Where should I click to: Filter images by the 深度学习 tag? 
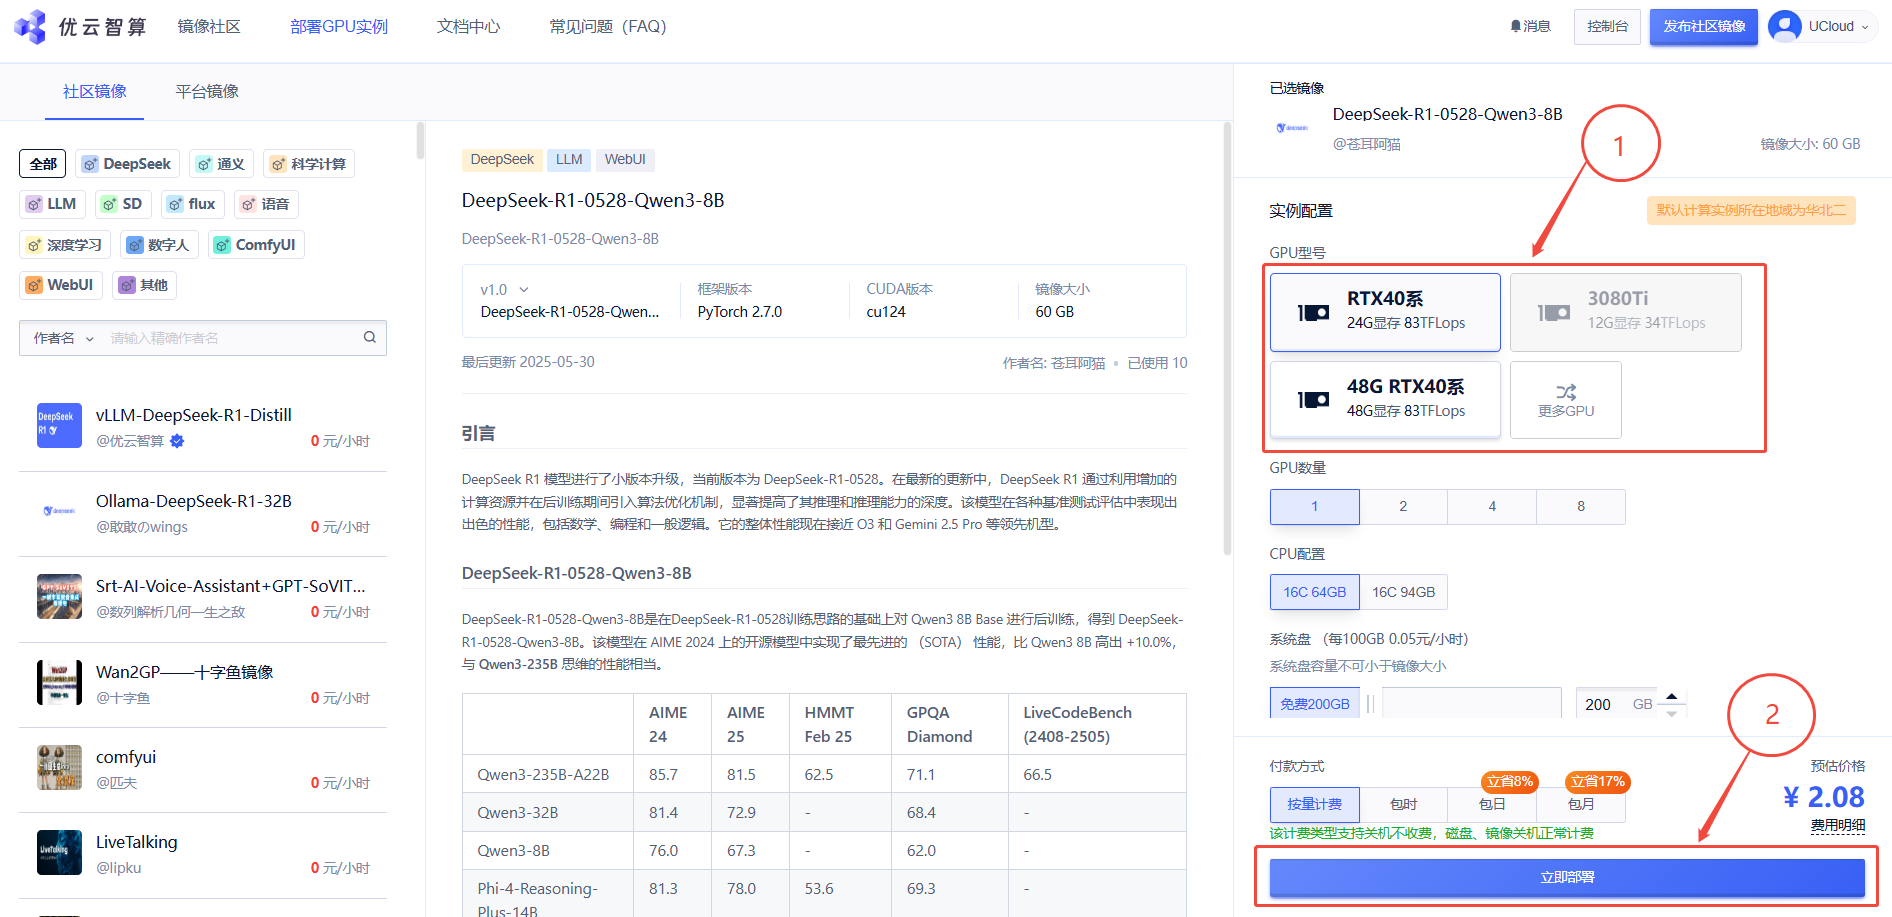(x=65, y=245)
